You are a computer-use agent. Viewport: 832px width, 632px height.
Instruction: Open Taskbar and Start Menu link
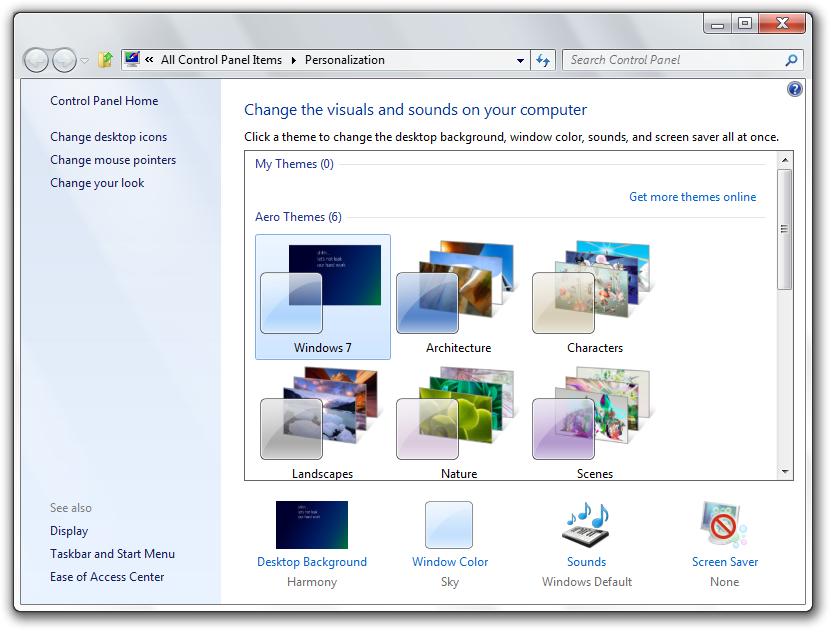tap(112, 554)
